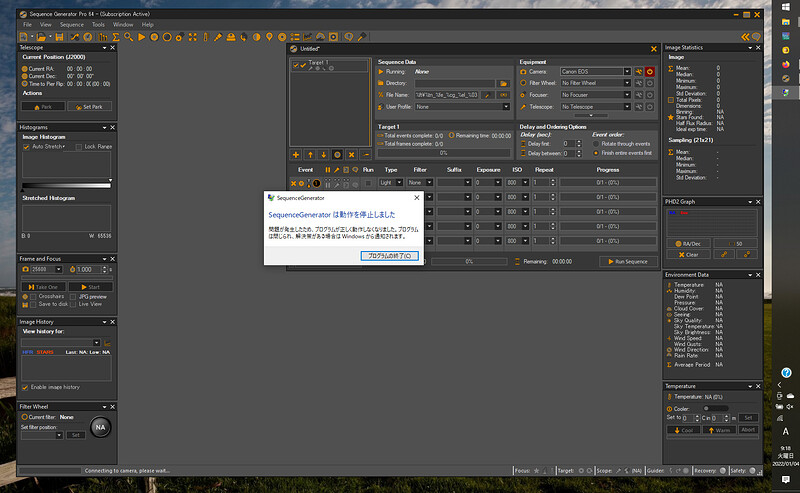
Task: Click the cloud weather toolbar icon
Action: coord(320,37)
